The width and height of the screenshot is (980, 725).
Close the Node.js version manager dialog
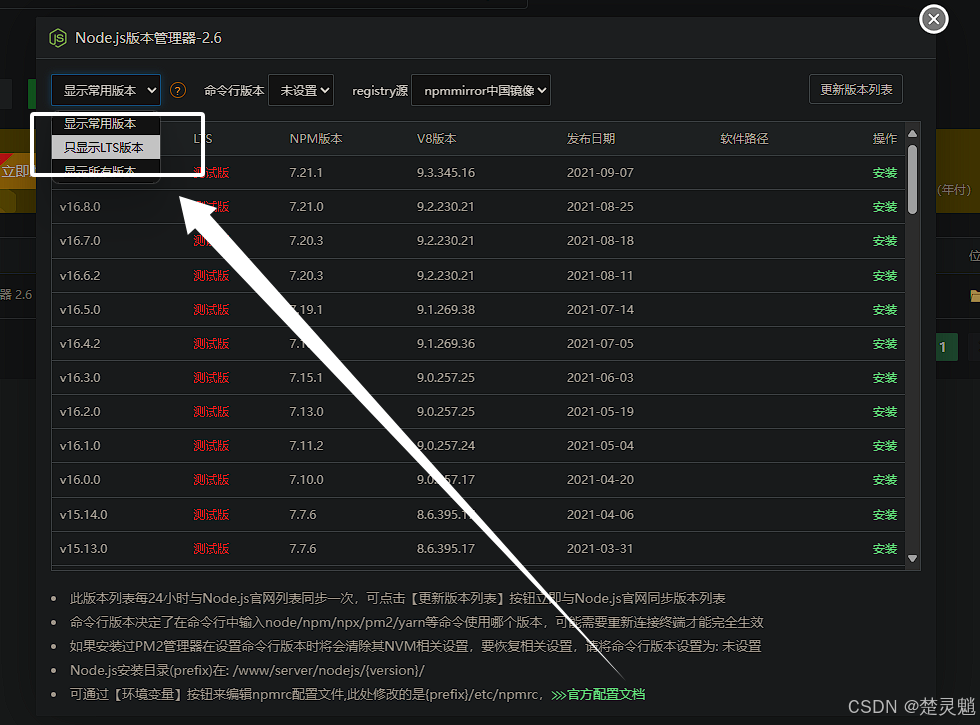[x=934, y=19]
